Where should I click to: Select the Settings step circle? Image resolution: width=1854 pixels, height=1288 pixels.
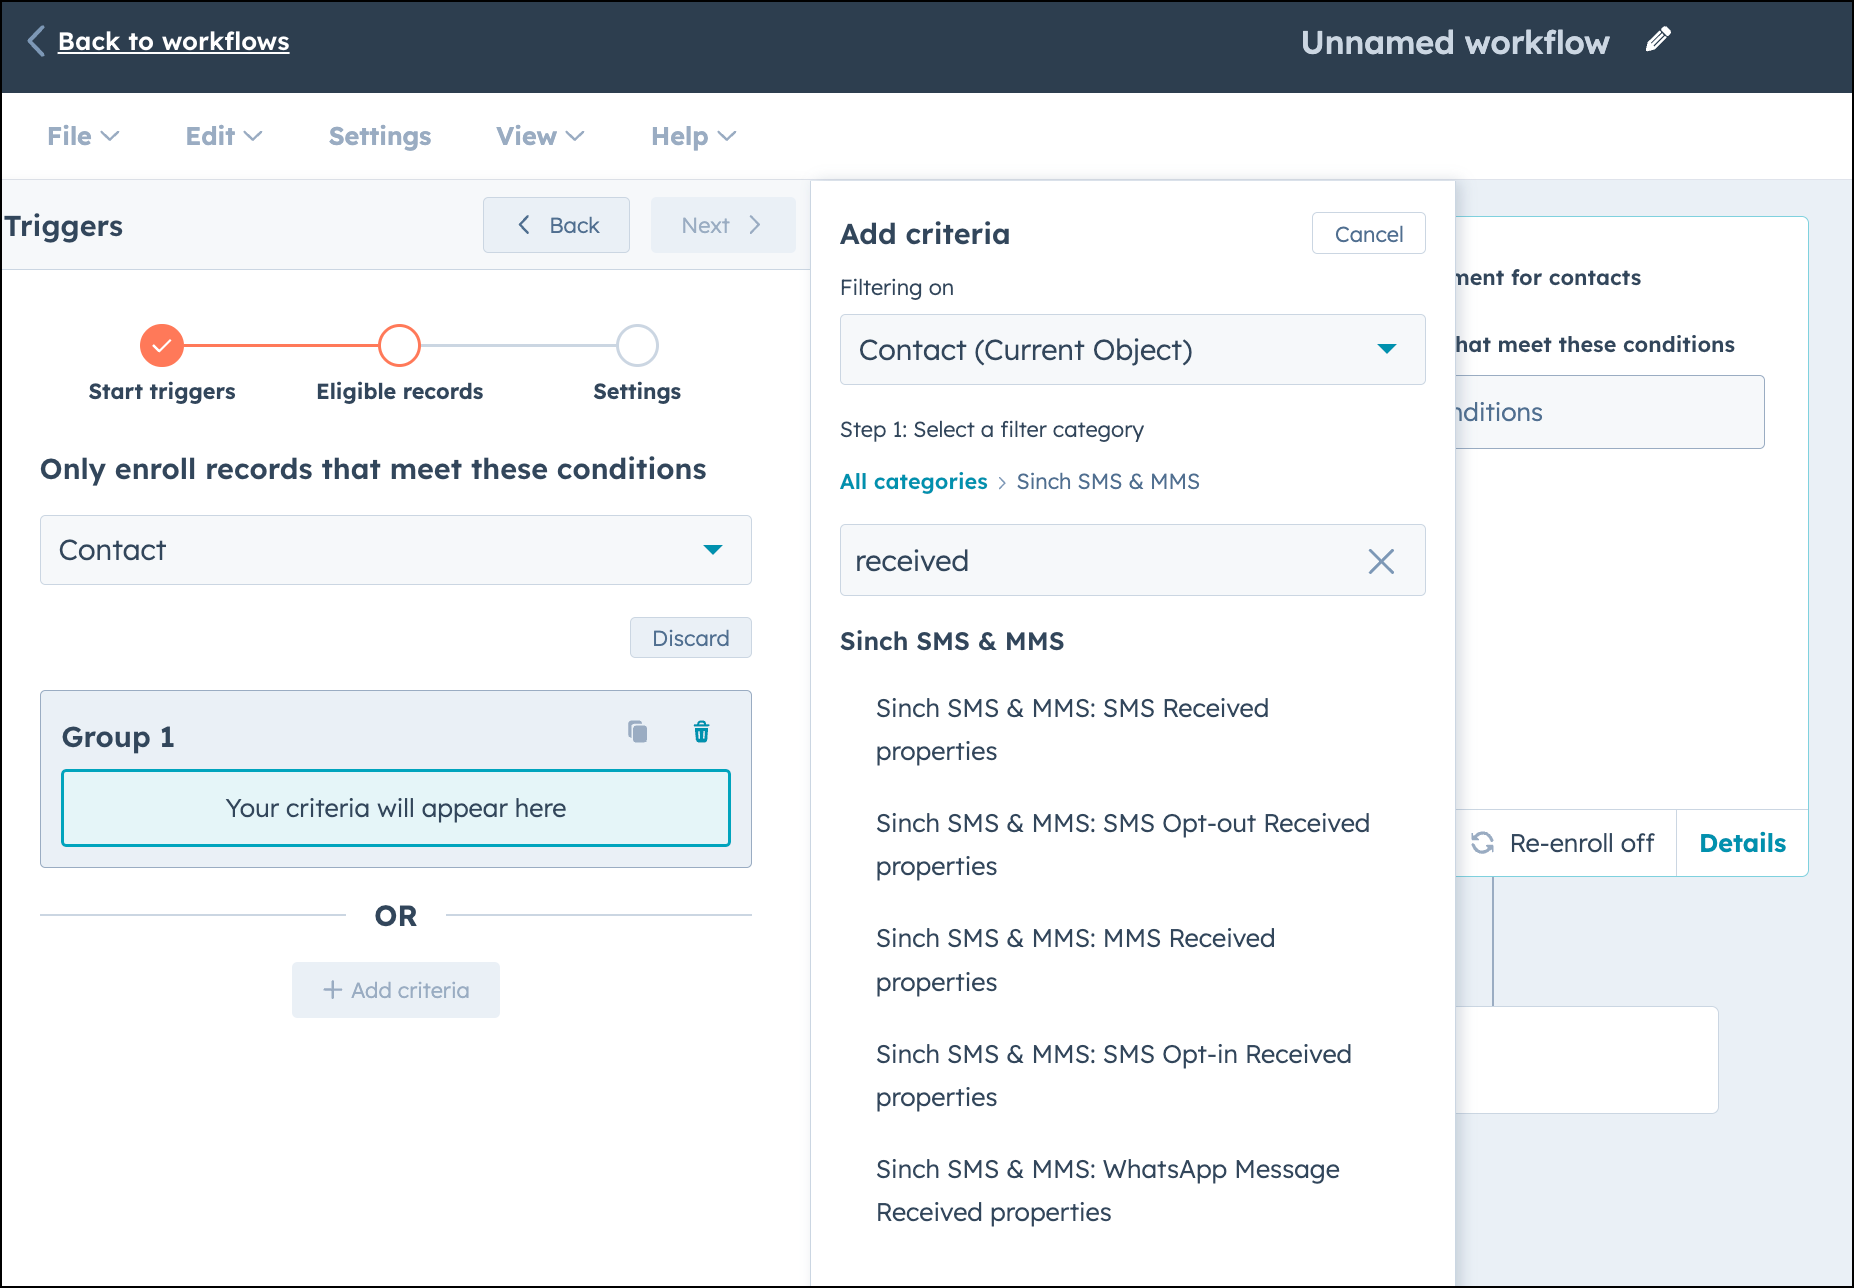pos(637,346)
